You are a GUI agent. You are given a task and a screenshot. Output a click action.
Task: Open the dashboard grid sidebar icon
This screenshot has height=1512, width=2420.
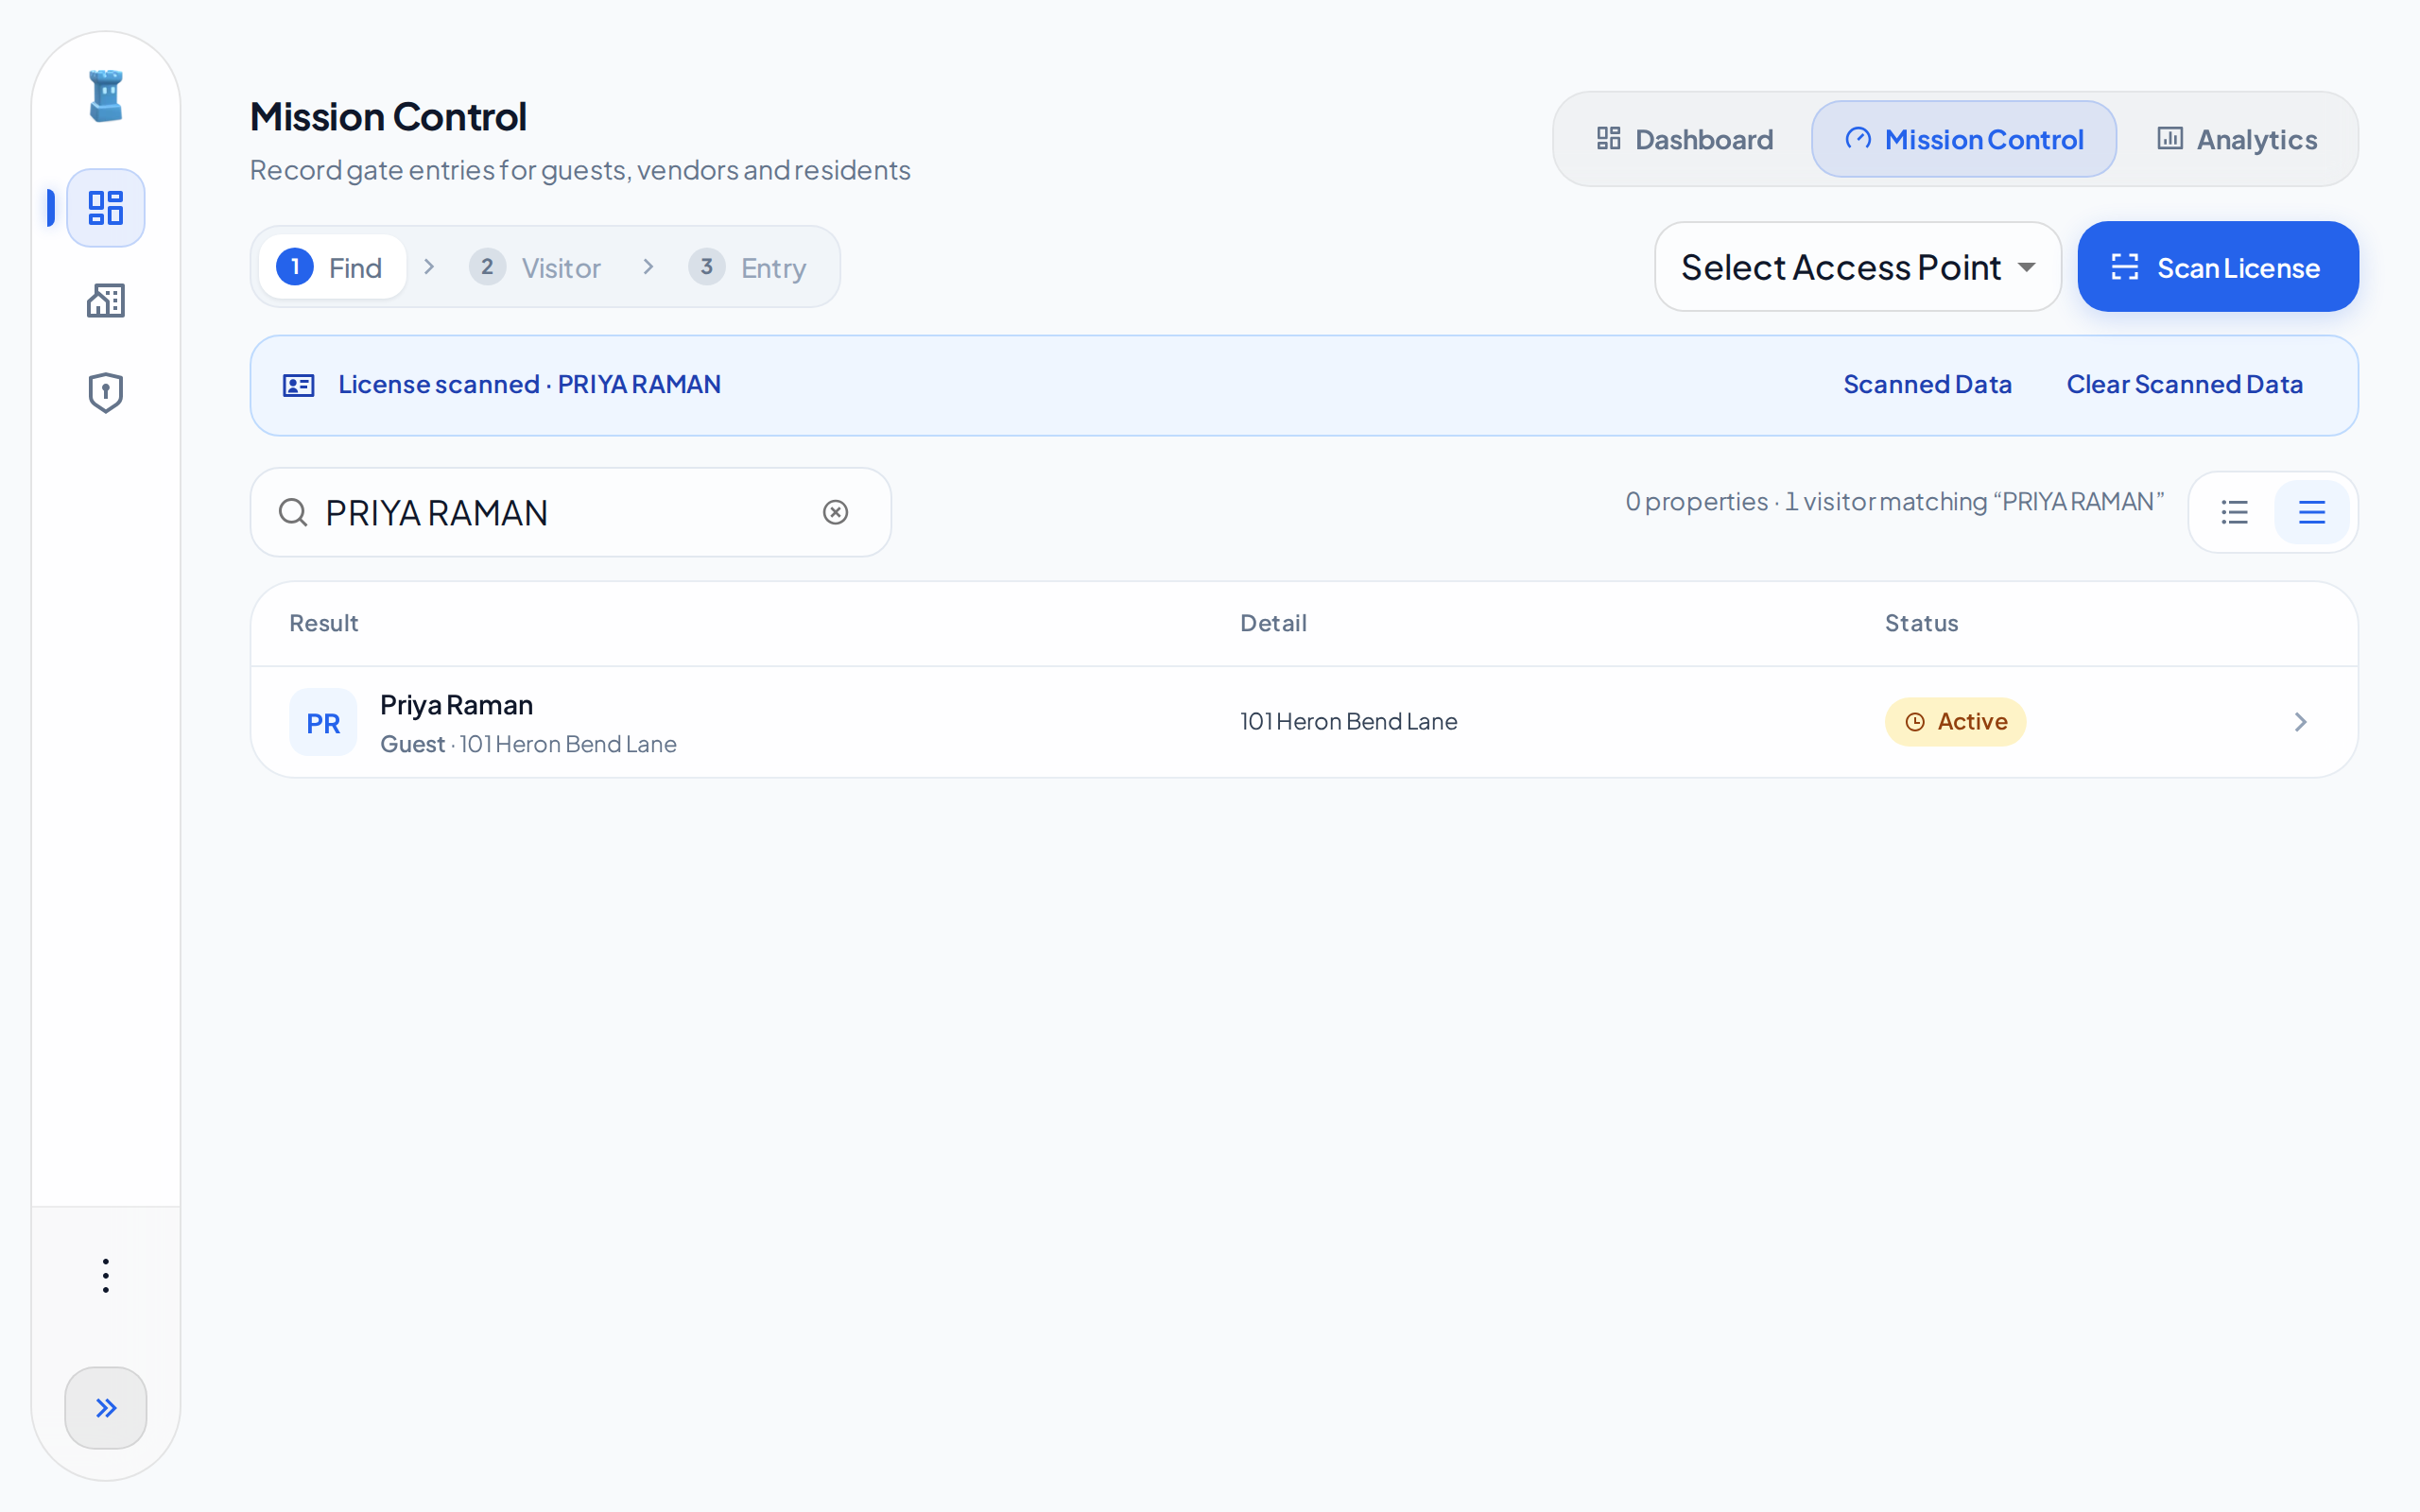click(105, 208)
